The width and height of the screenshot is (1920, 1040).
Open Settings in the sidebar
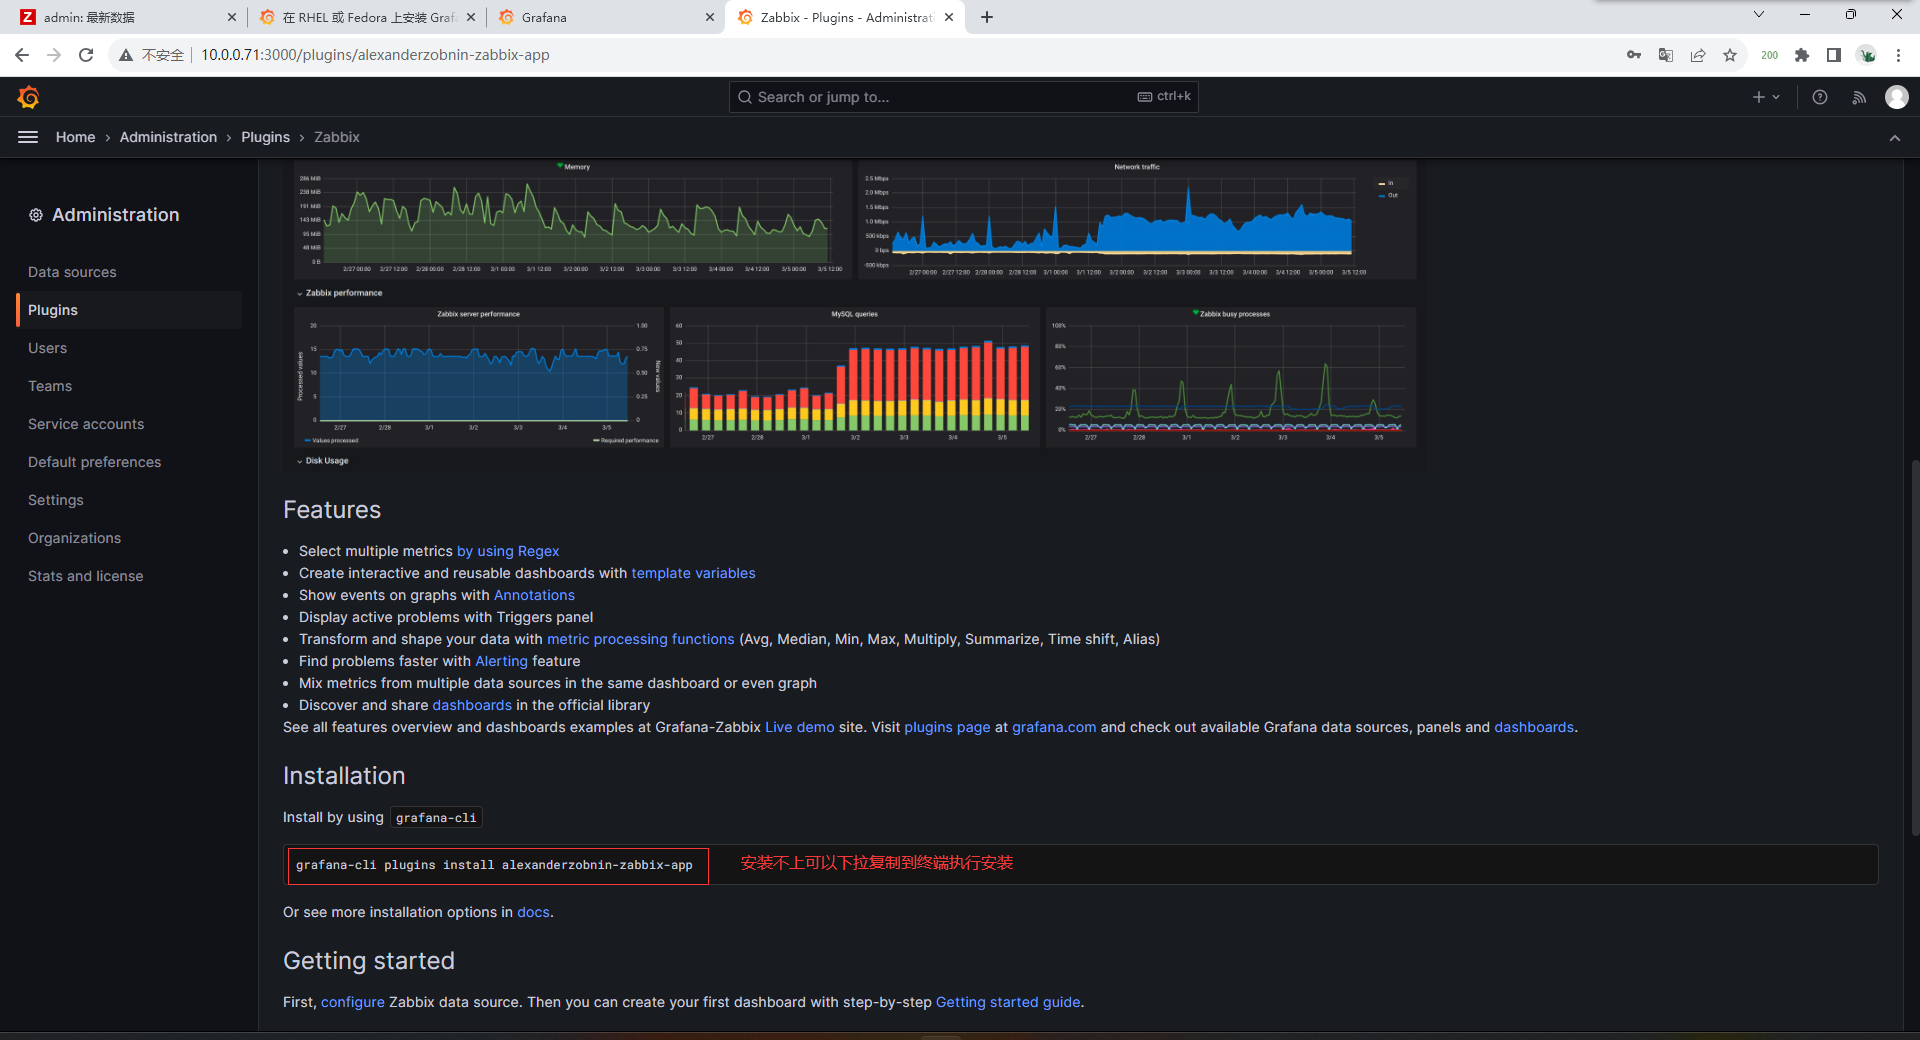[56, 500]
